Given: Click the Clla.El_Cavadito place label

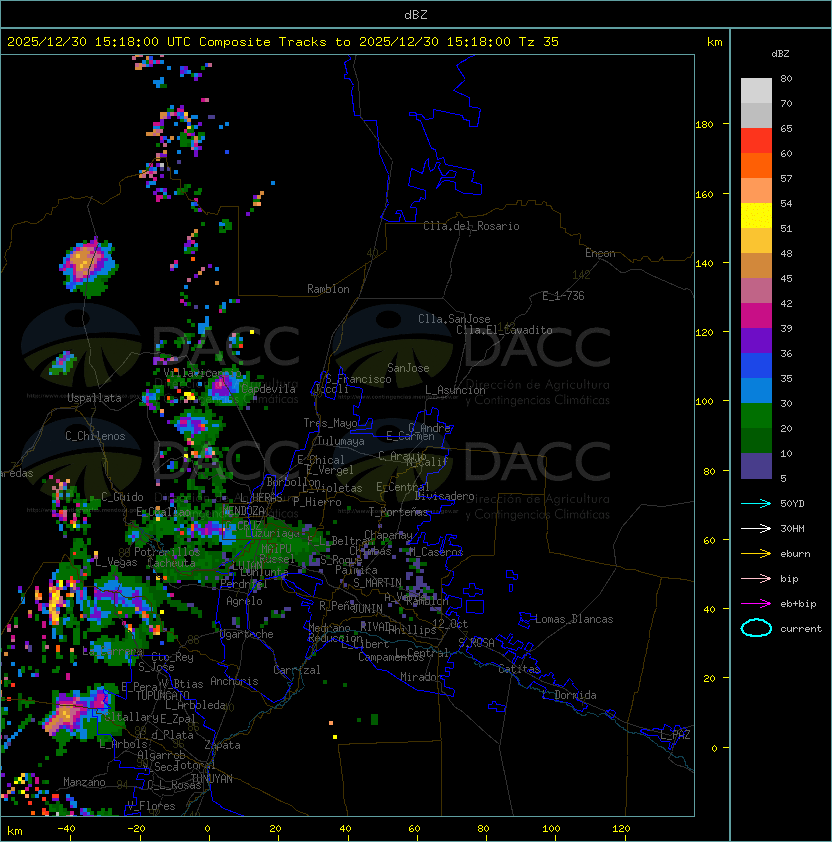Looking at the screenshot, I should click(504, 330).
